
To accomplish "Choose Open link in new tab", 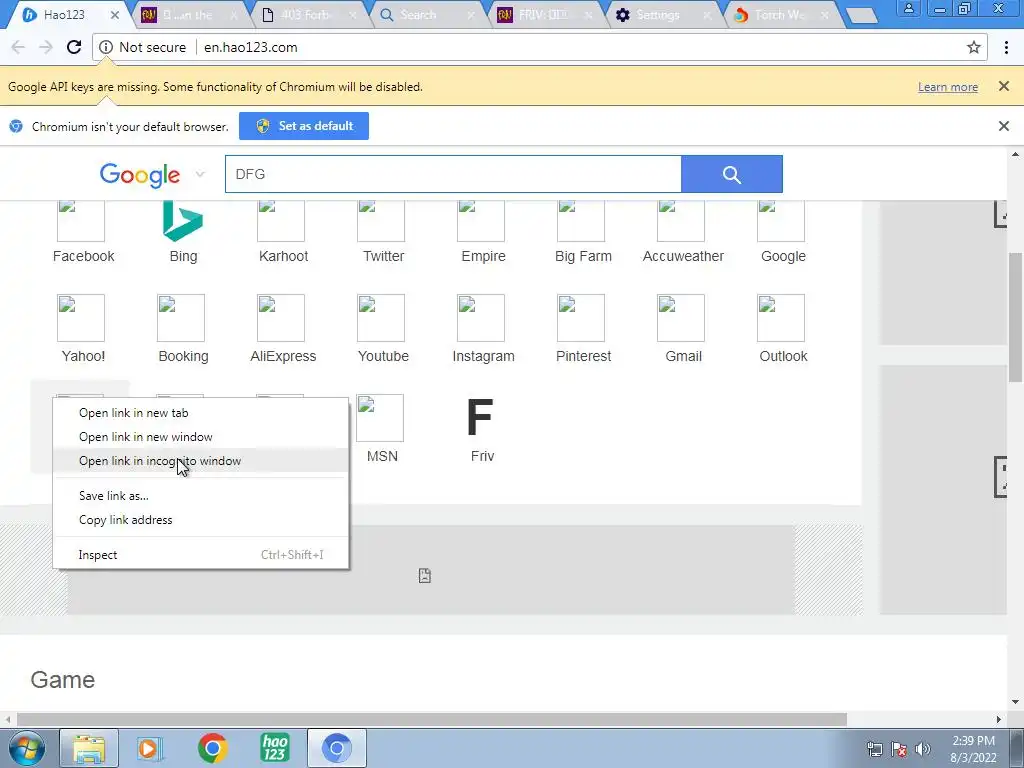I will click(x=200, y=413).
